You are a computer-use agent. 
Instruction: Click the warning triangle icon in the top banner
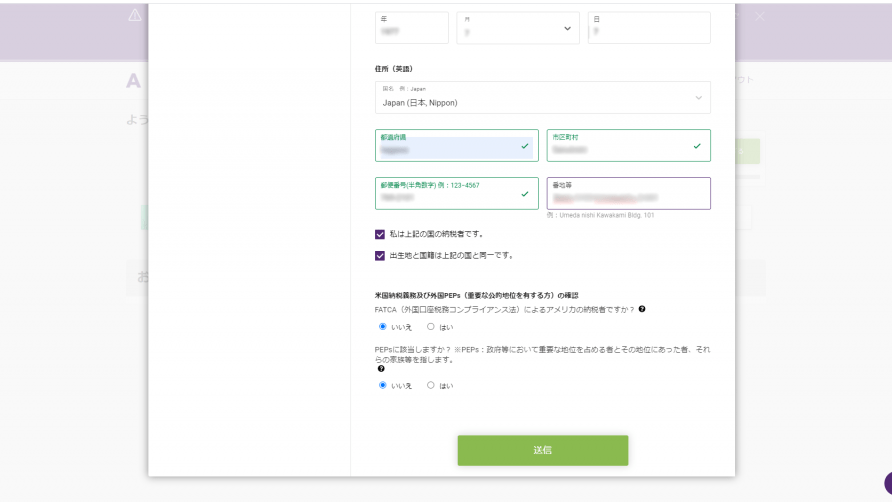[135, 15]
